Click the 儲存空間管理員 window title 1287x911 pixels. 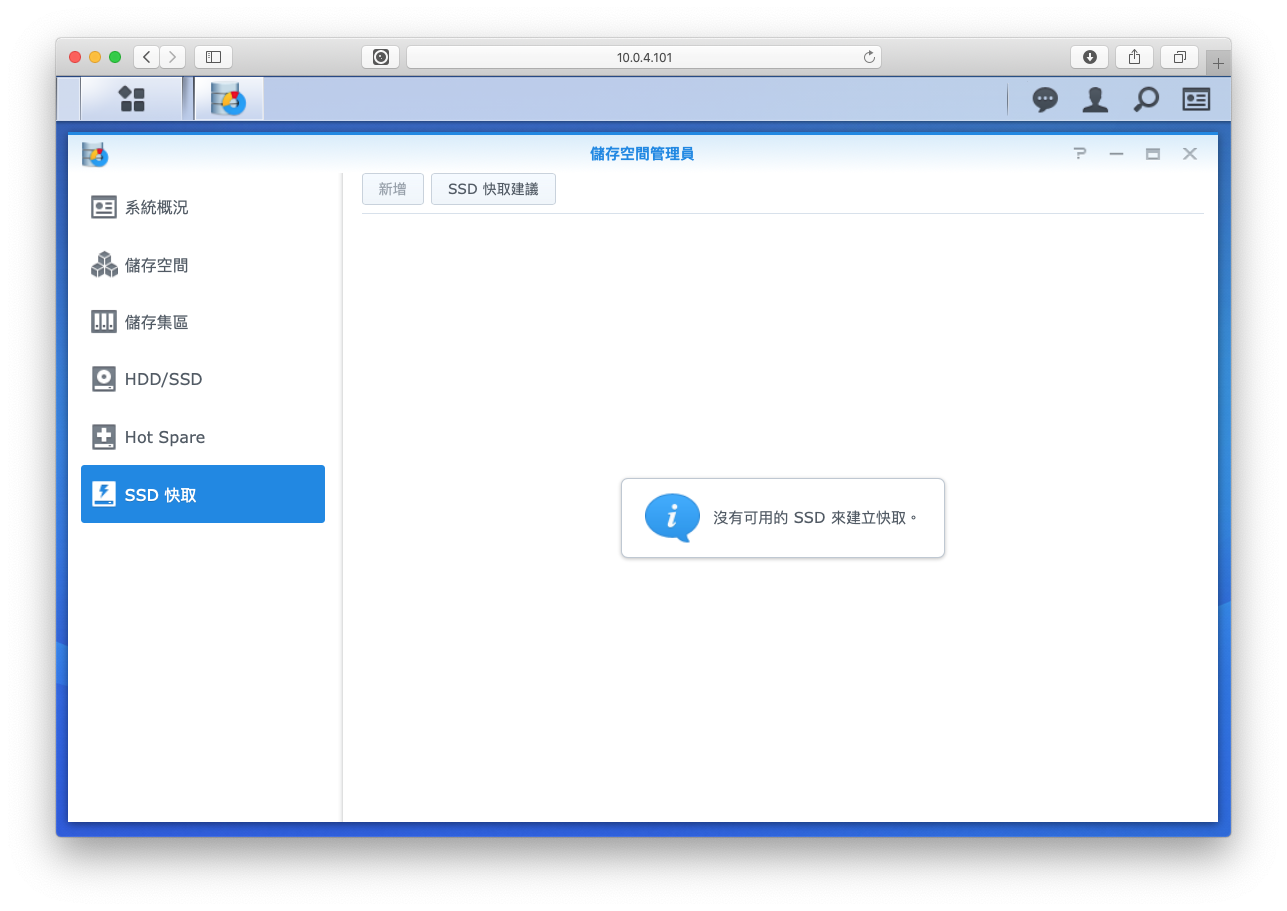coord(642,154)
